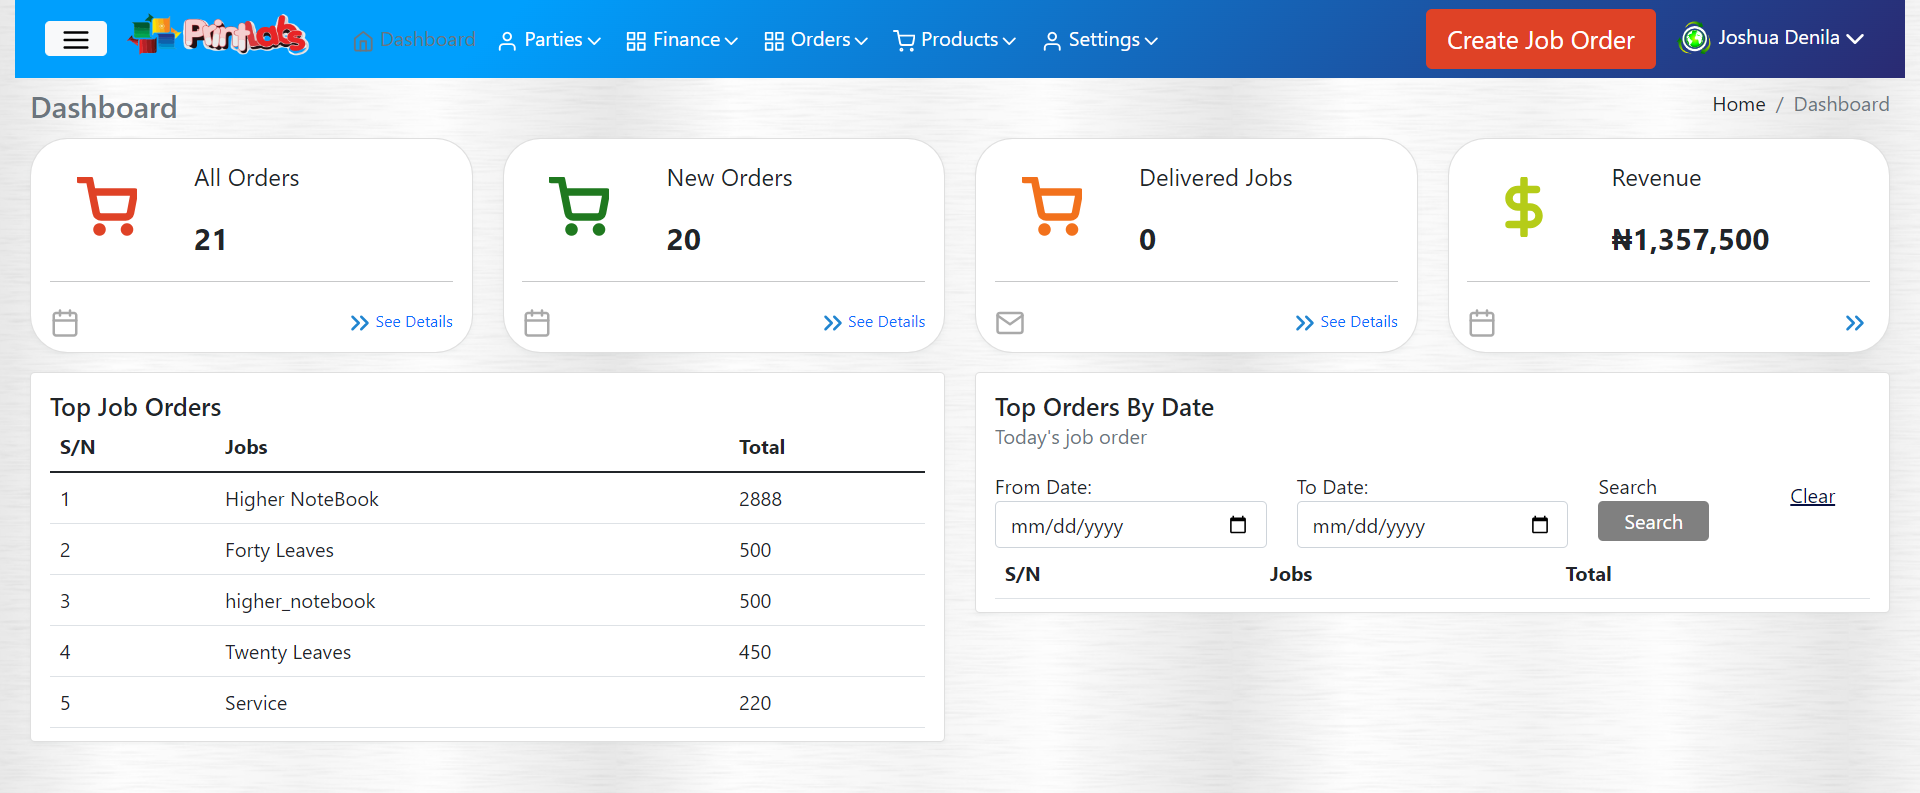The image size is (1920, 793).
Task: Click the double-arrow icon in Revenue card
Action: 1854,323
